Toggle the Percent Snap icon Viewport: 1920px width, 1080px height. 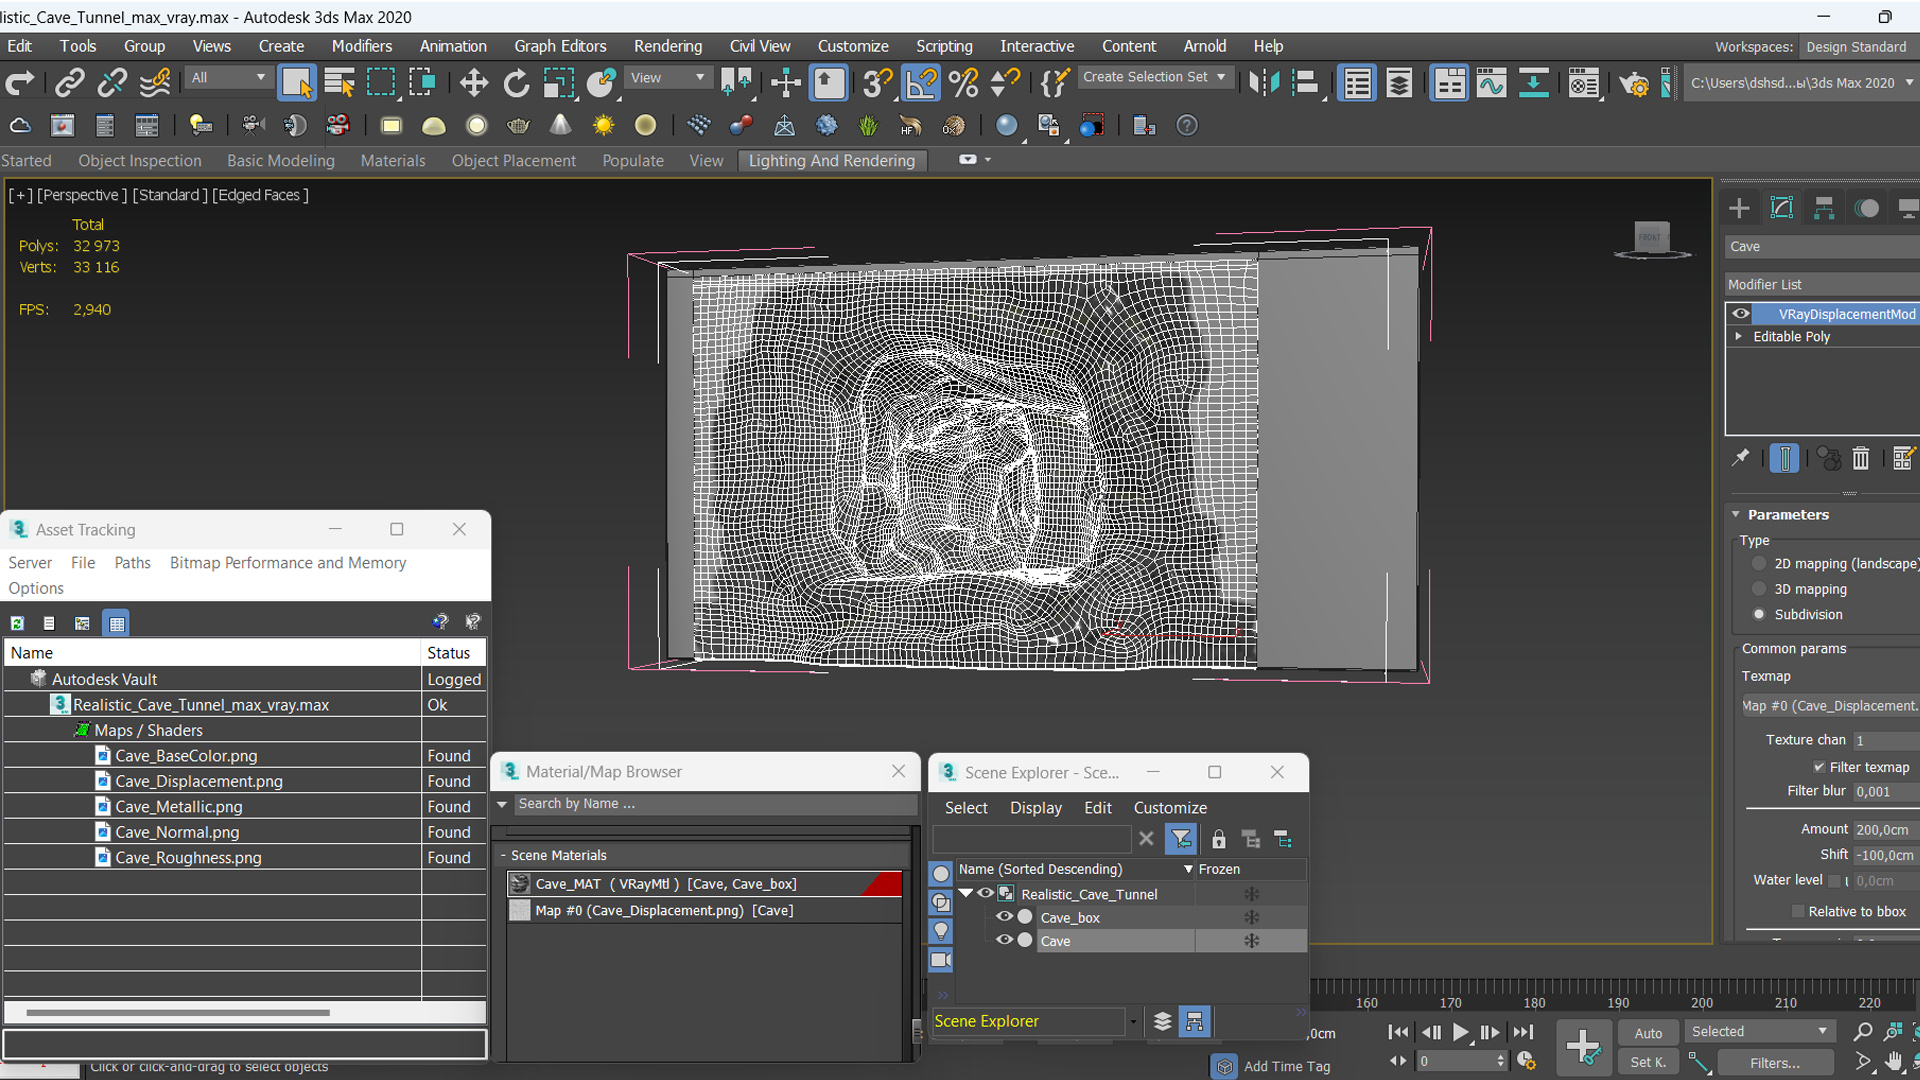pos(963,83)
